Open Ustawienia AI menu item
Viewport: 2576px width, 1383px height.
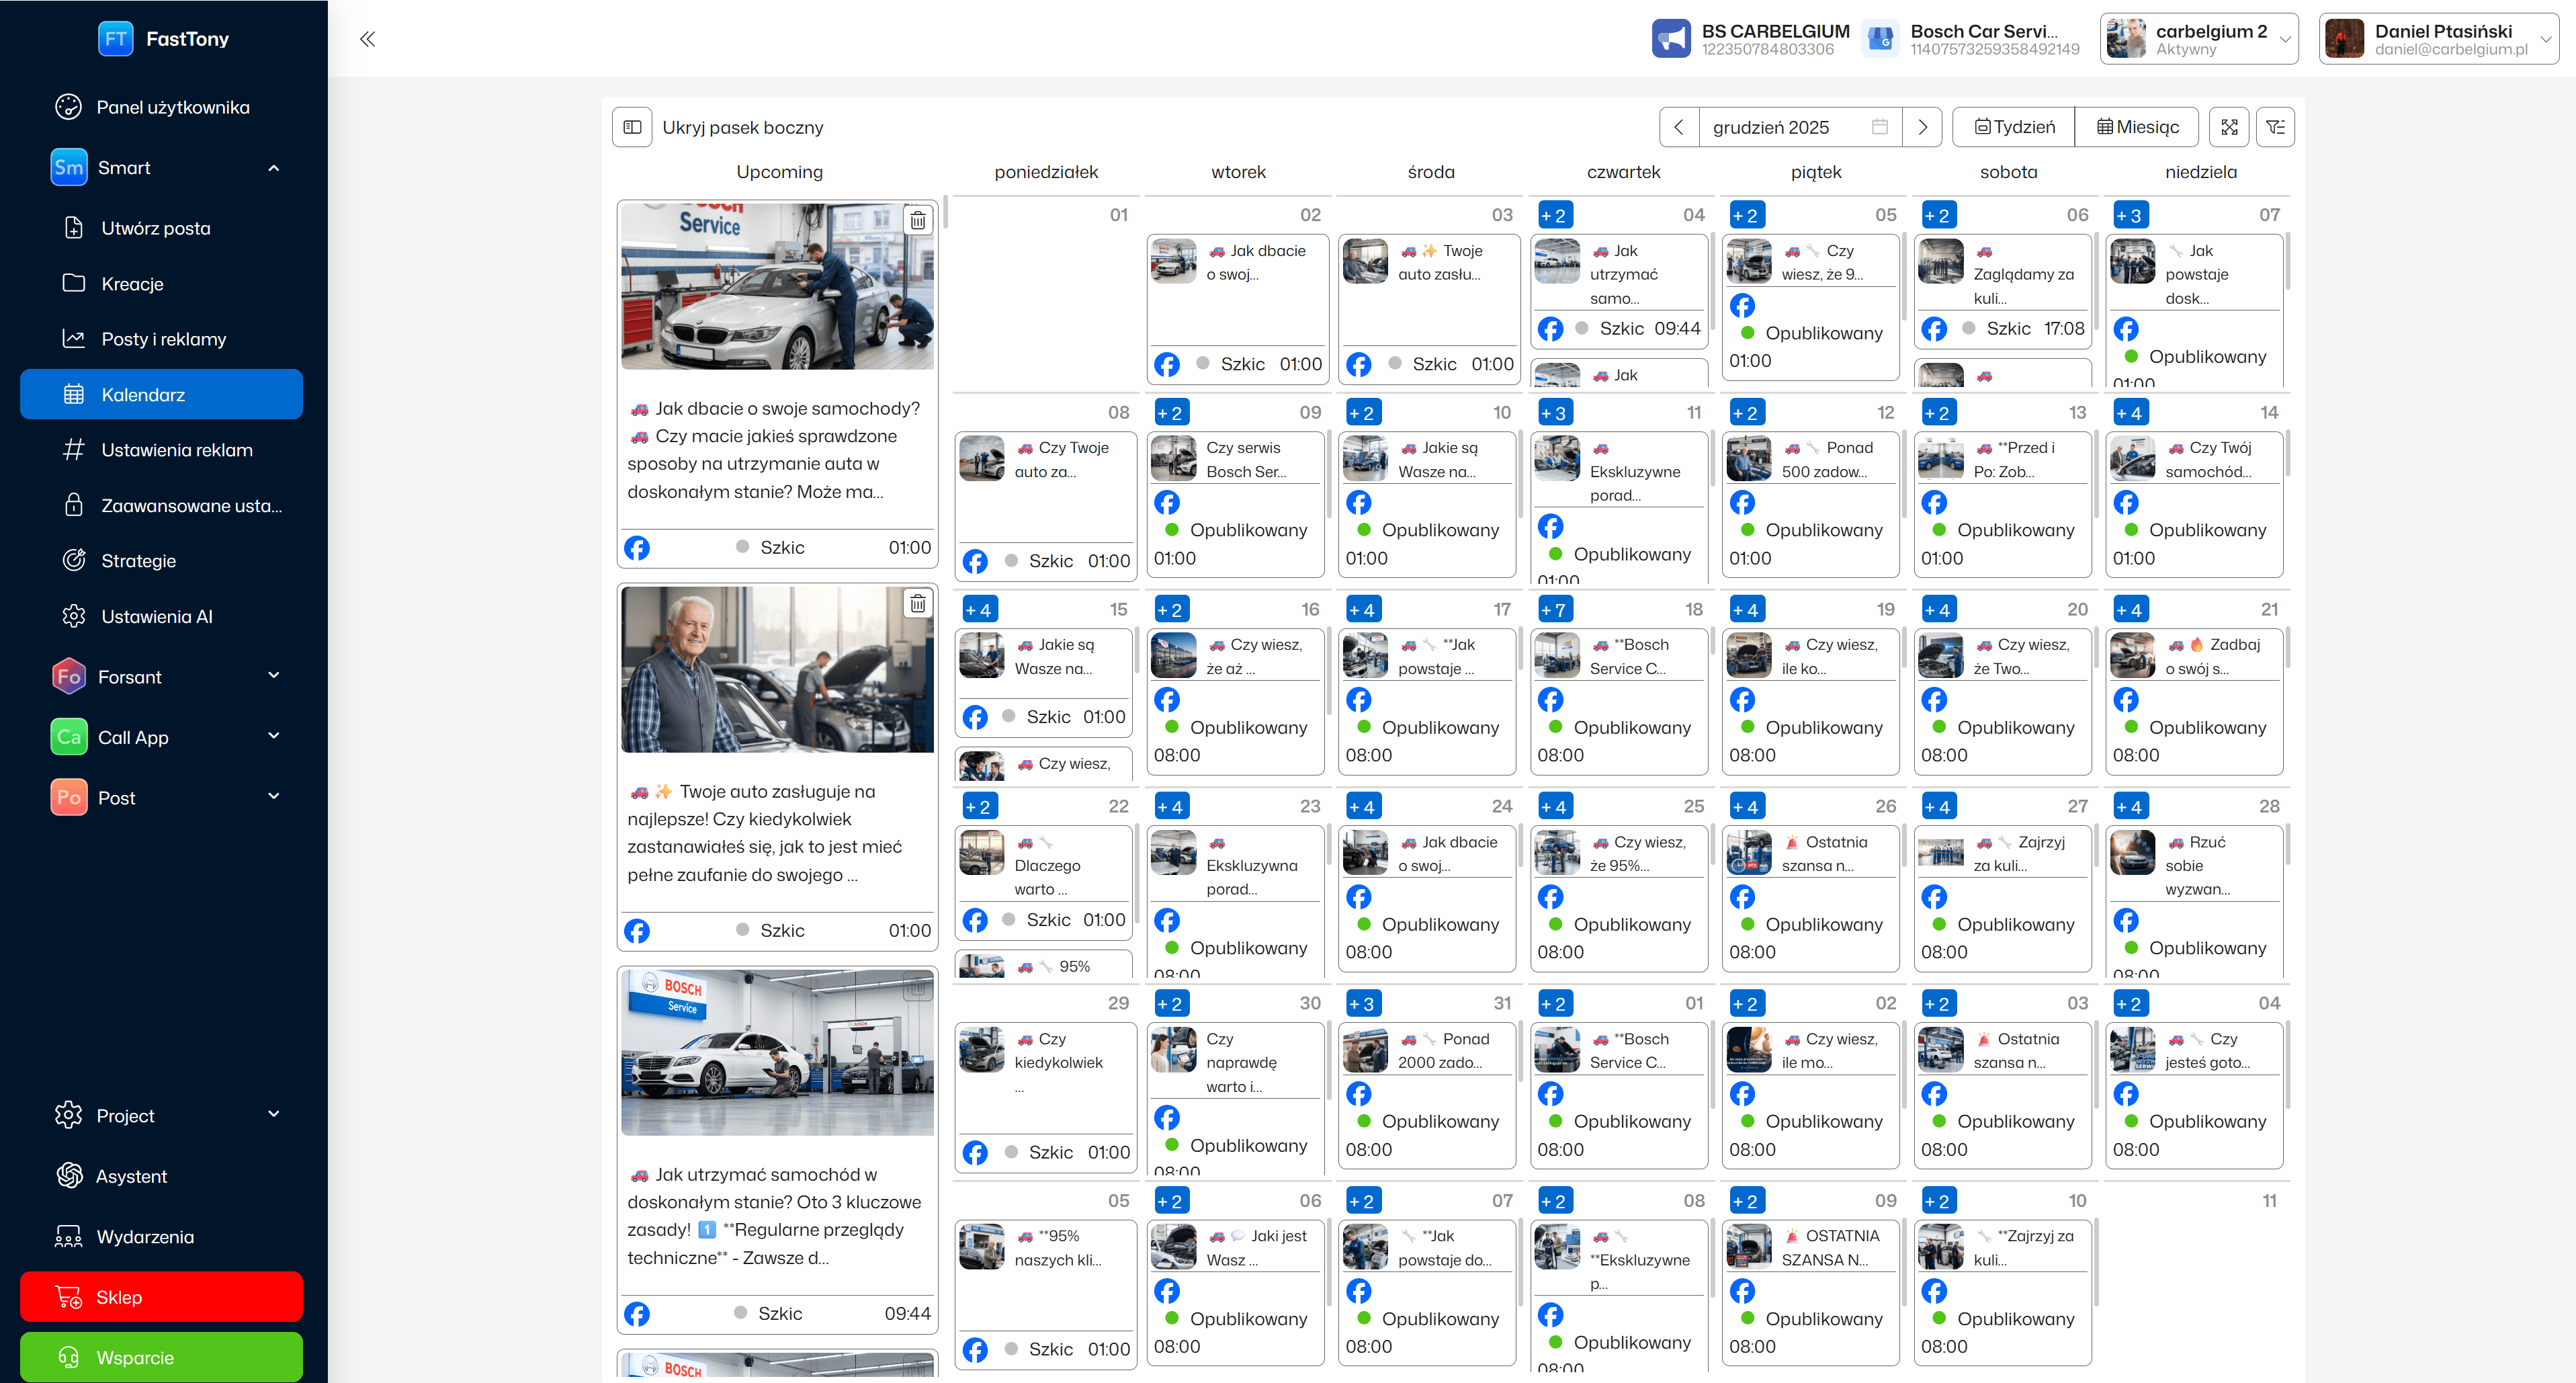point(157,617)
